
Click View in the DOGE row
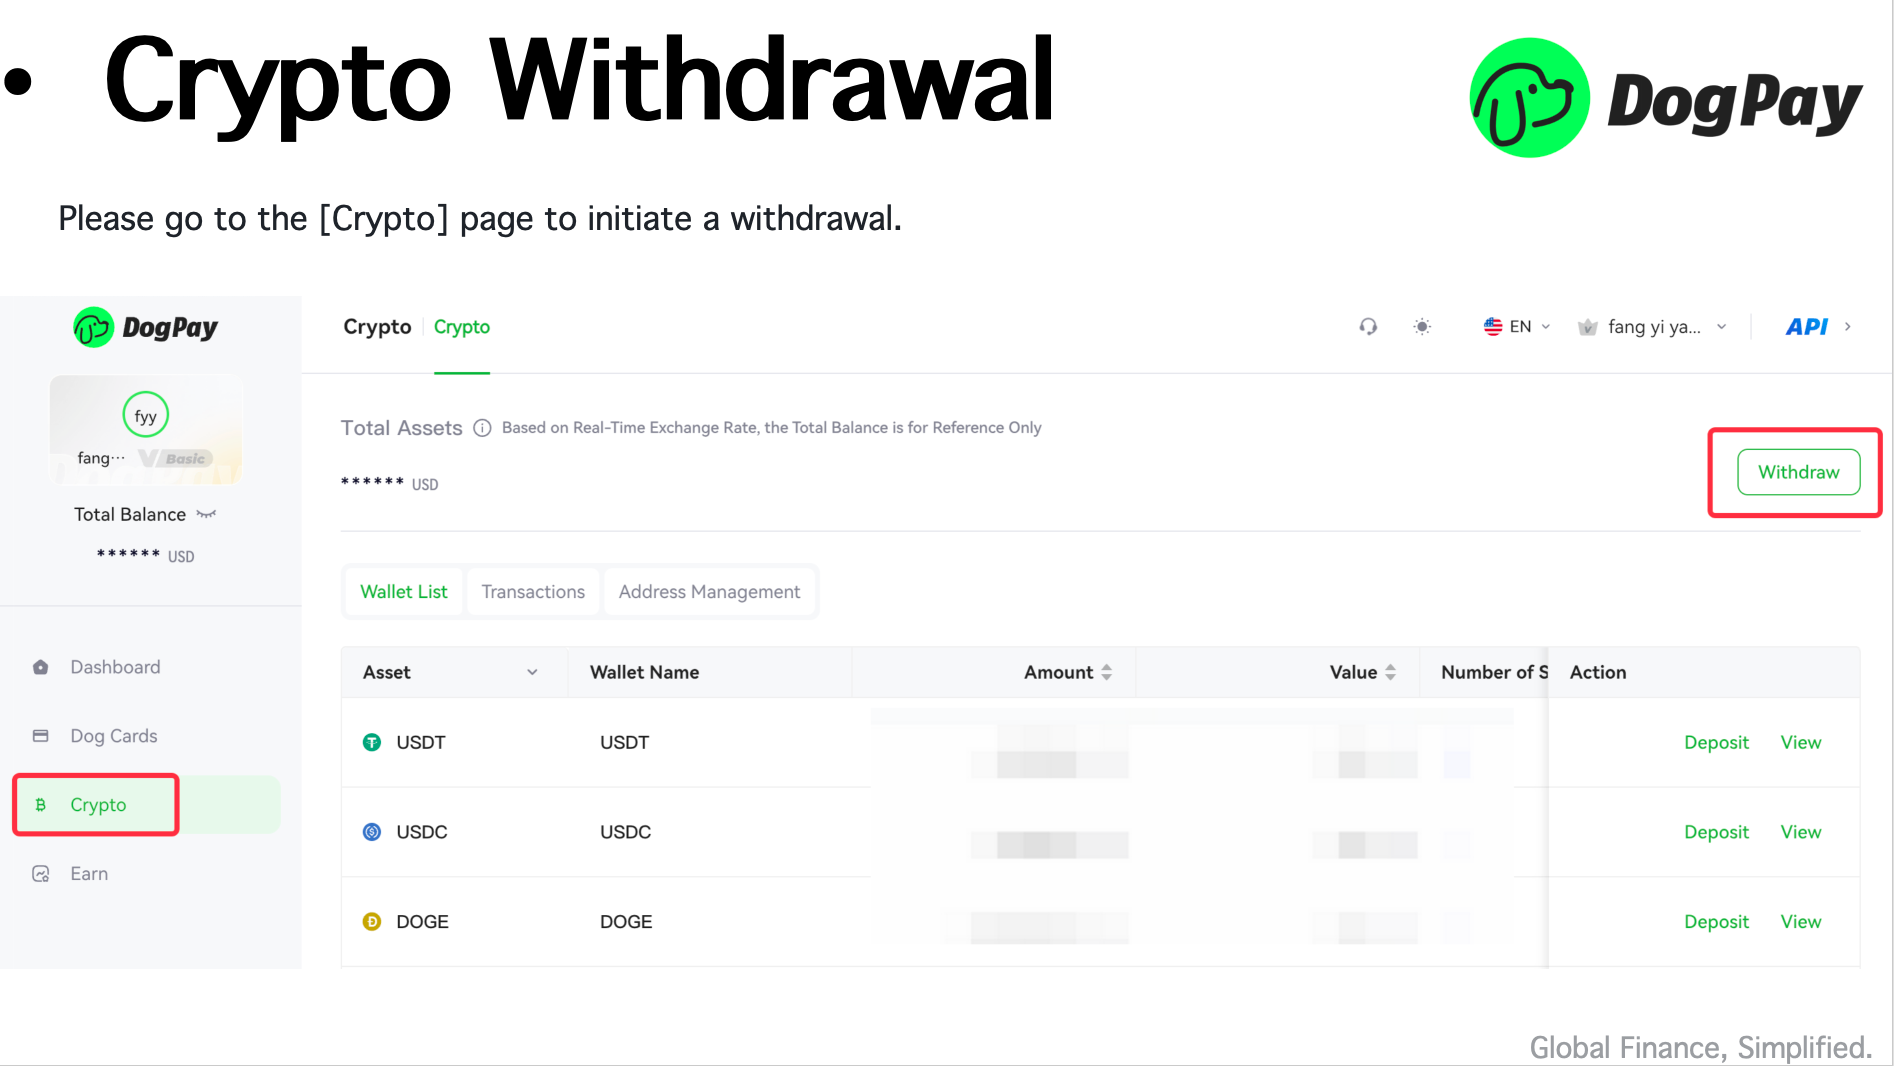point(1801,922)
